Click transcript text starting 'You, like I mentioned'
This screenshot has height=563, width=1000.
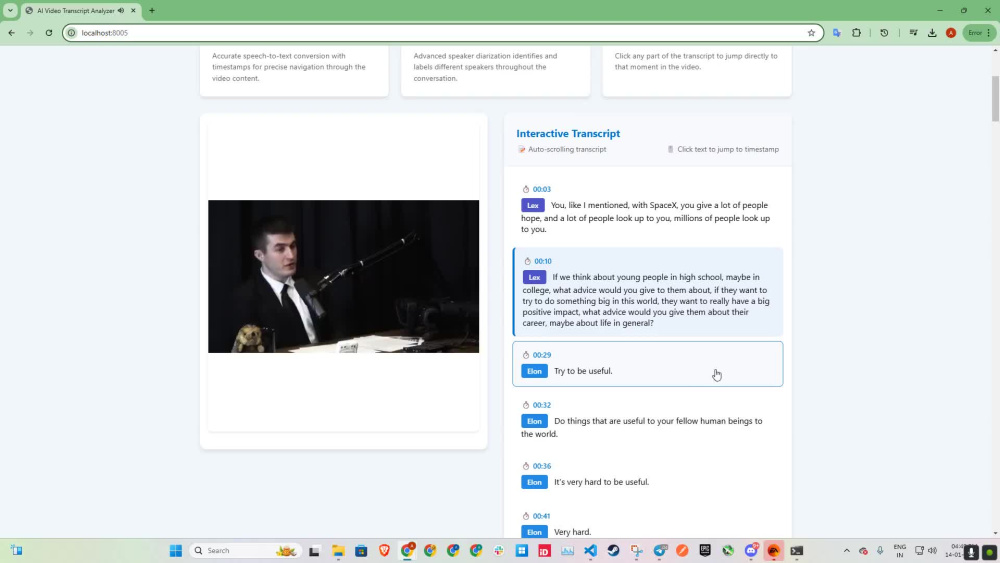[645, 217]
